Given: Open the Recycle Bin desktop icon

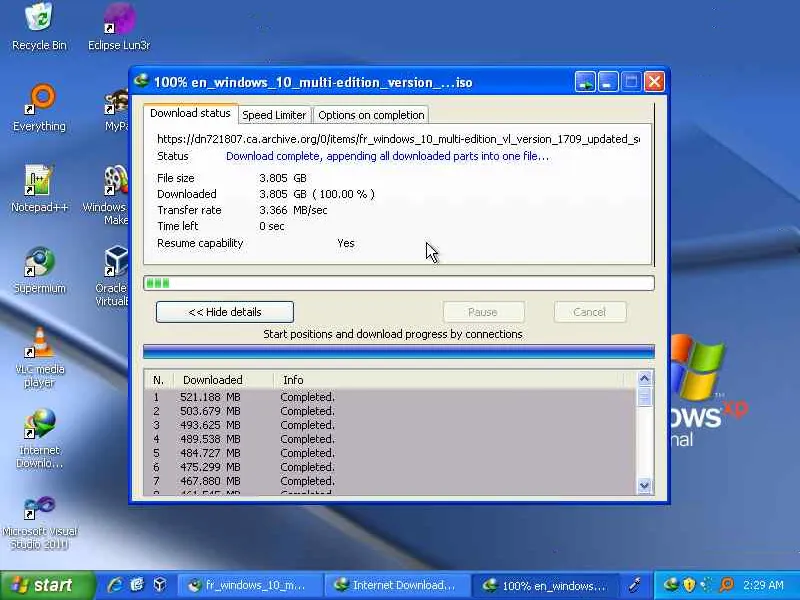Looking at the screenshot, I should (x=39, y=27).
